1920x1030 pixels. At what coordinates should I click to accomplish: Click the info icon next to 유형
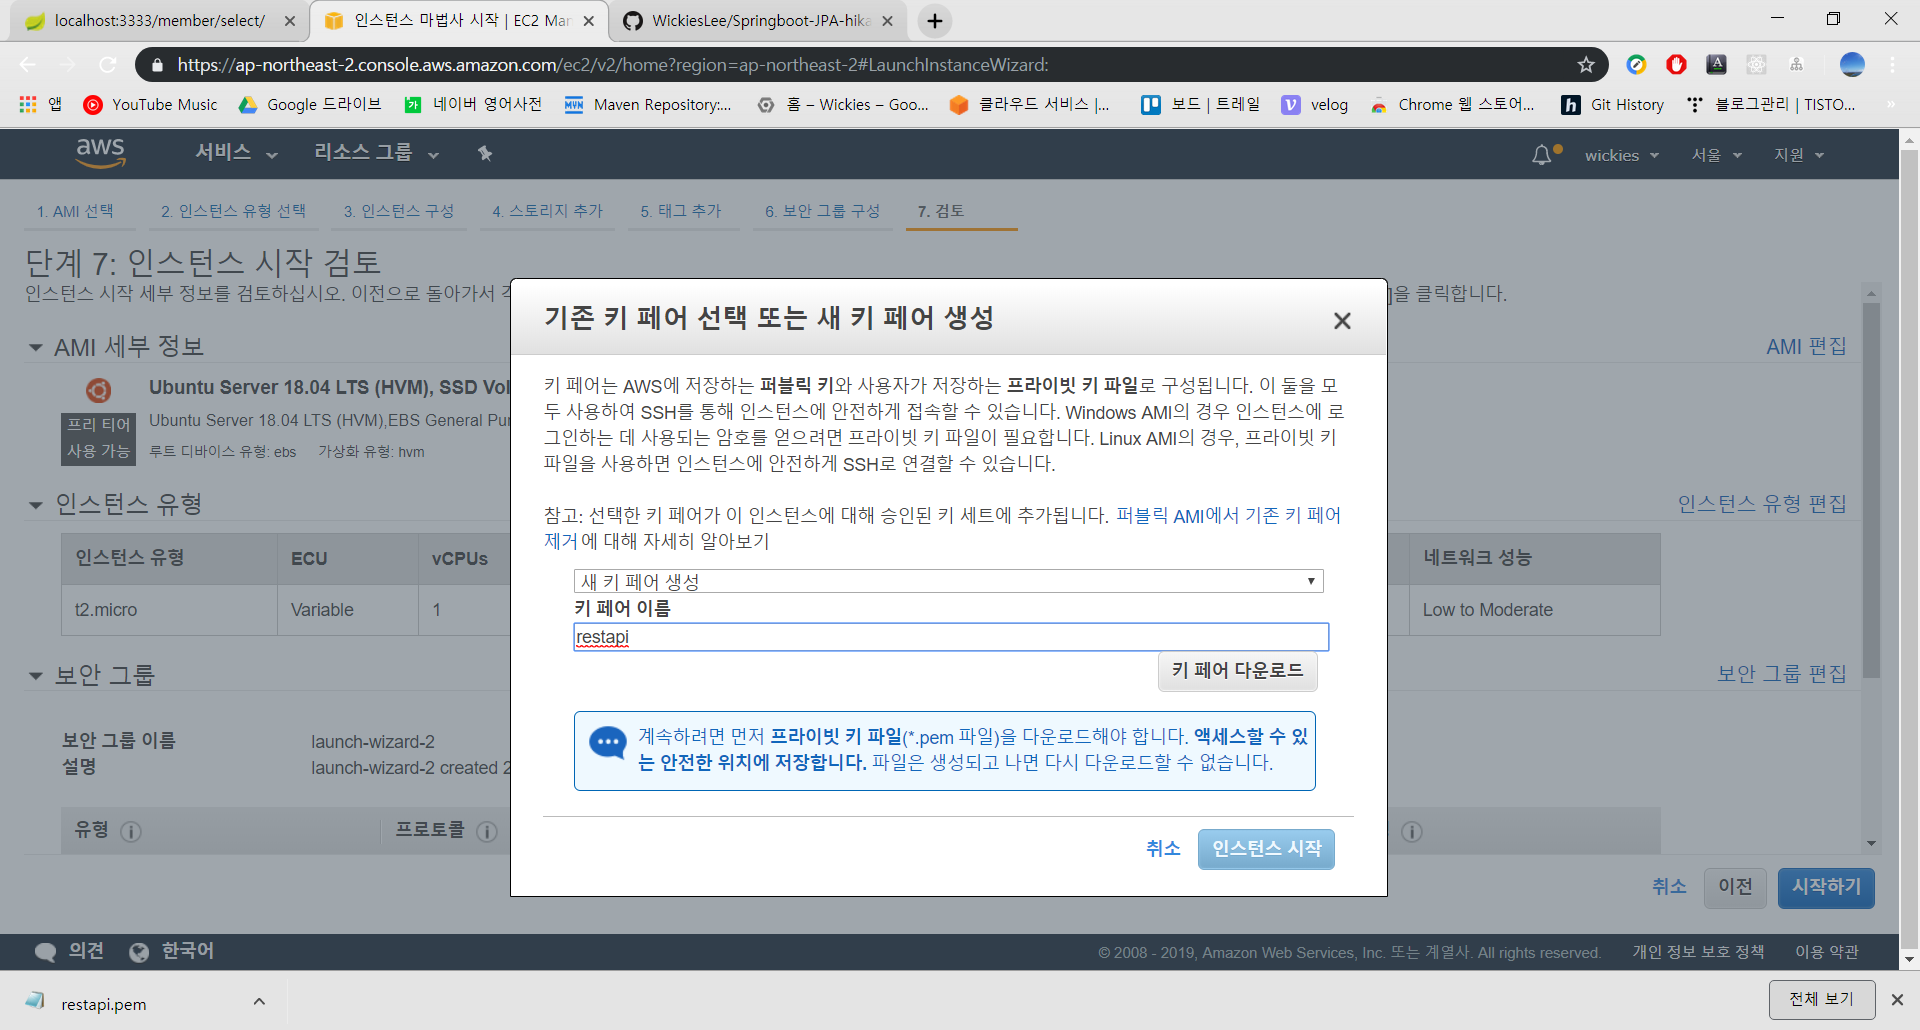click(131, 832)
